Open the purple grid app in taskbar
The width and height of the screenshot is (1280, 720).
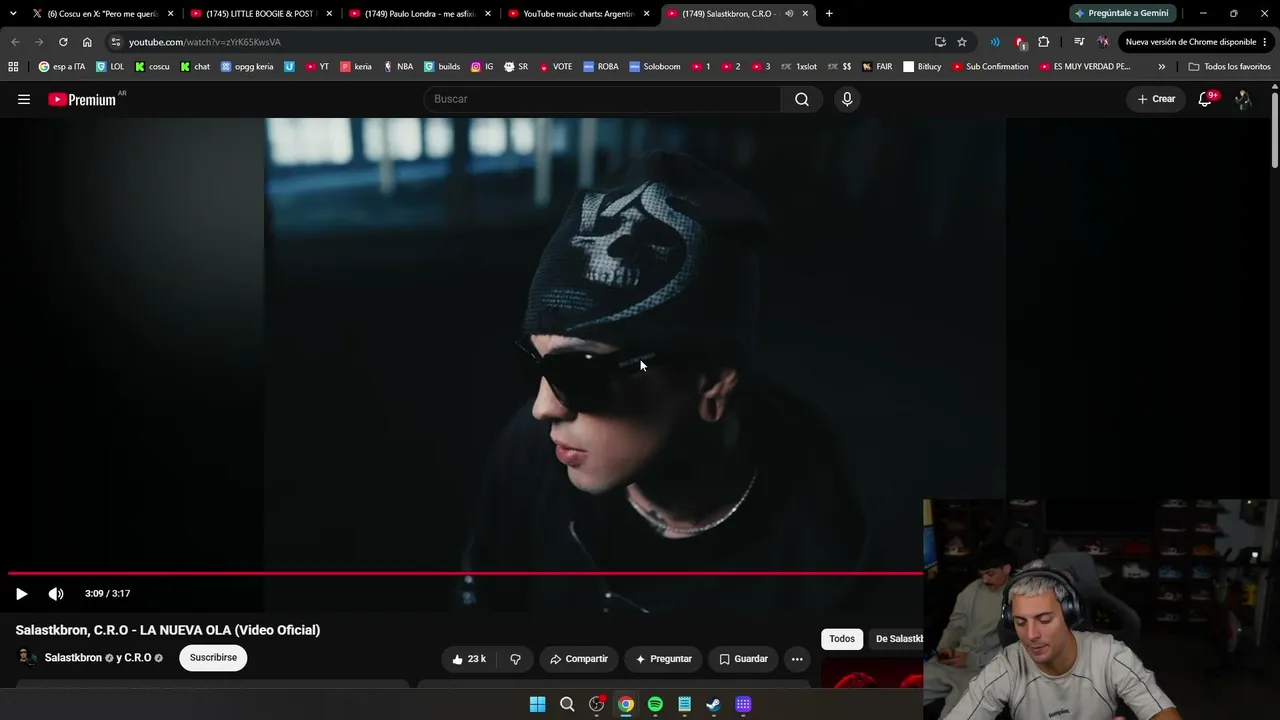click(x=743, y=705)
